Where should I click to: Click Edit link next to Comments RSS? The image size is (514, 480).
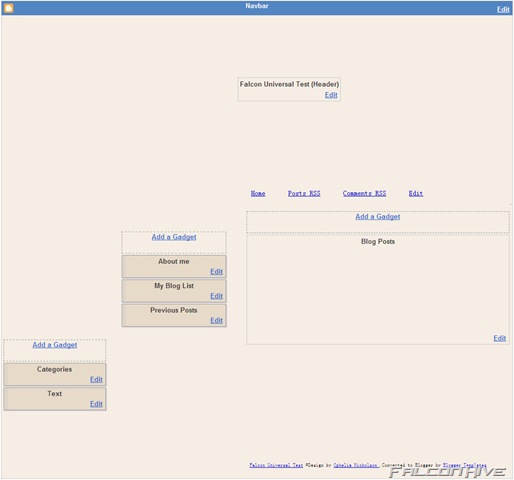coord(416,193)
